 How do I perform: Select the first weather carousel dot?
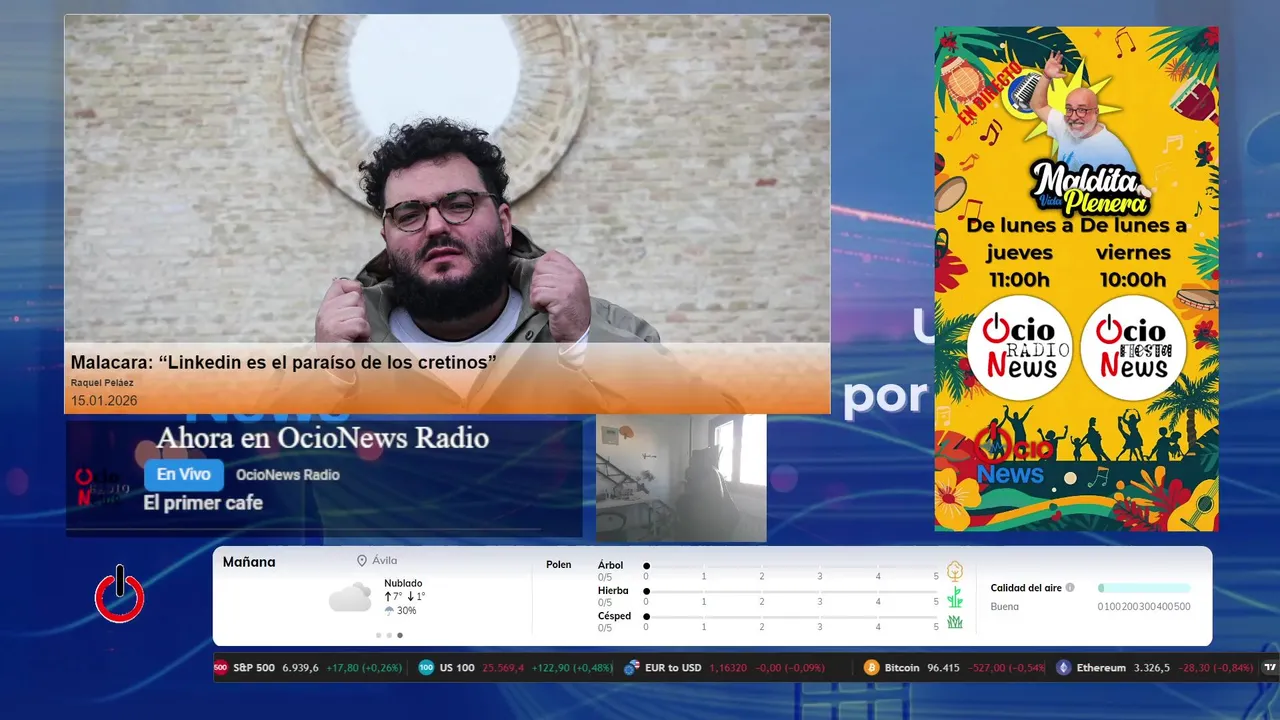pos(378,635)
